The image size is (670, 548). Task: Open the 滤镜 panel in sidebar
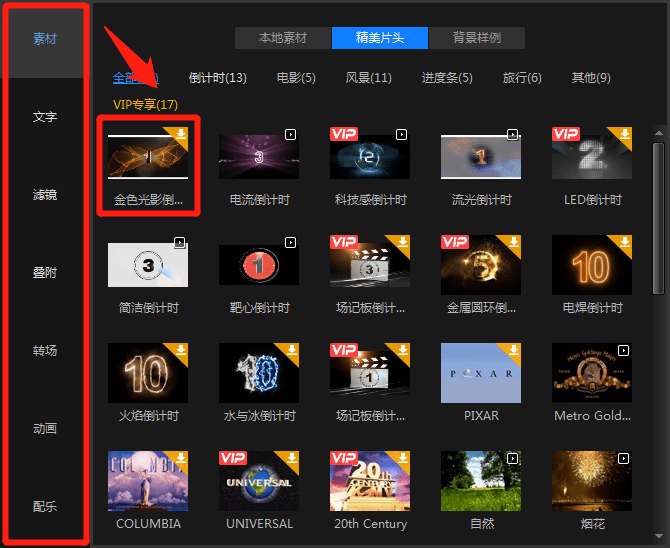(x=45, y=195)
